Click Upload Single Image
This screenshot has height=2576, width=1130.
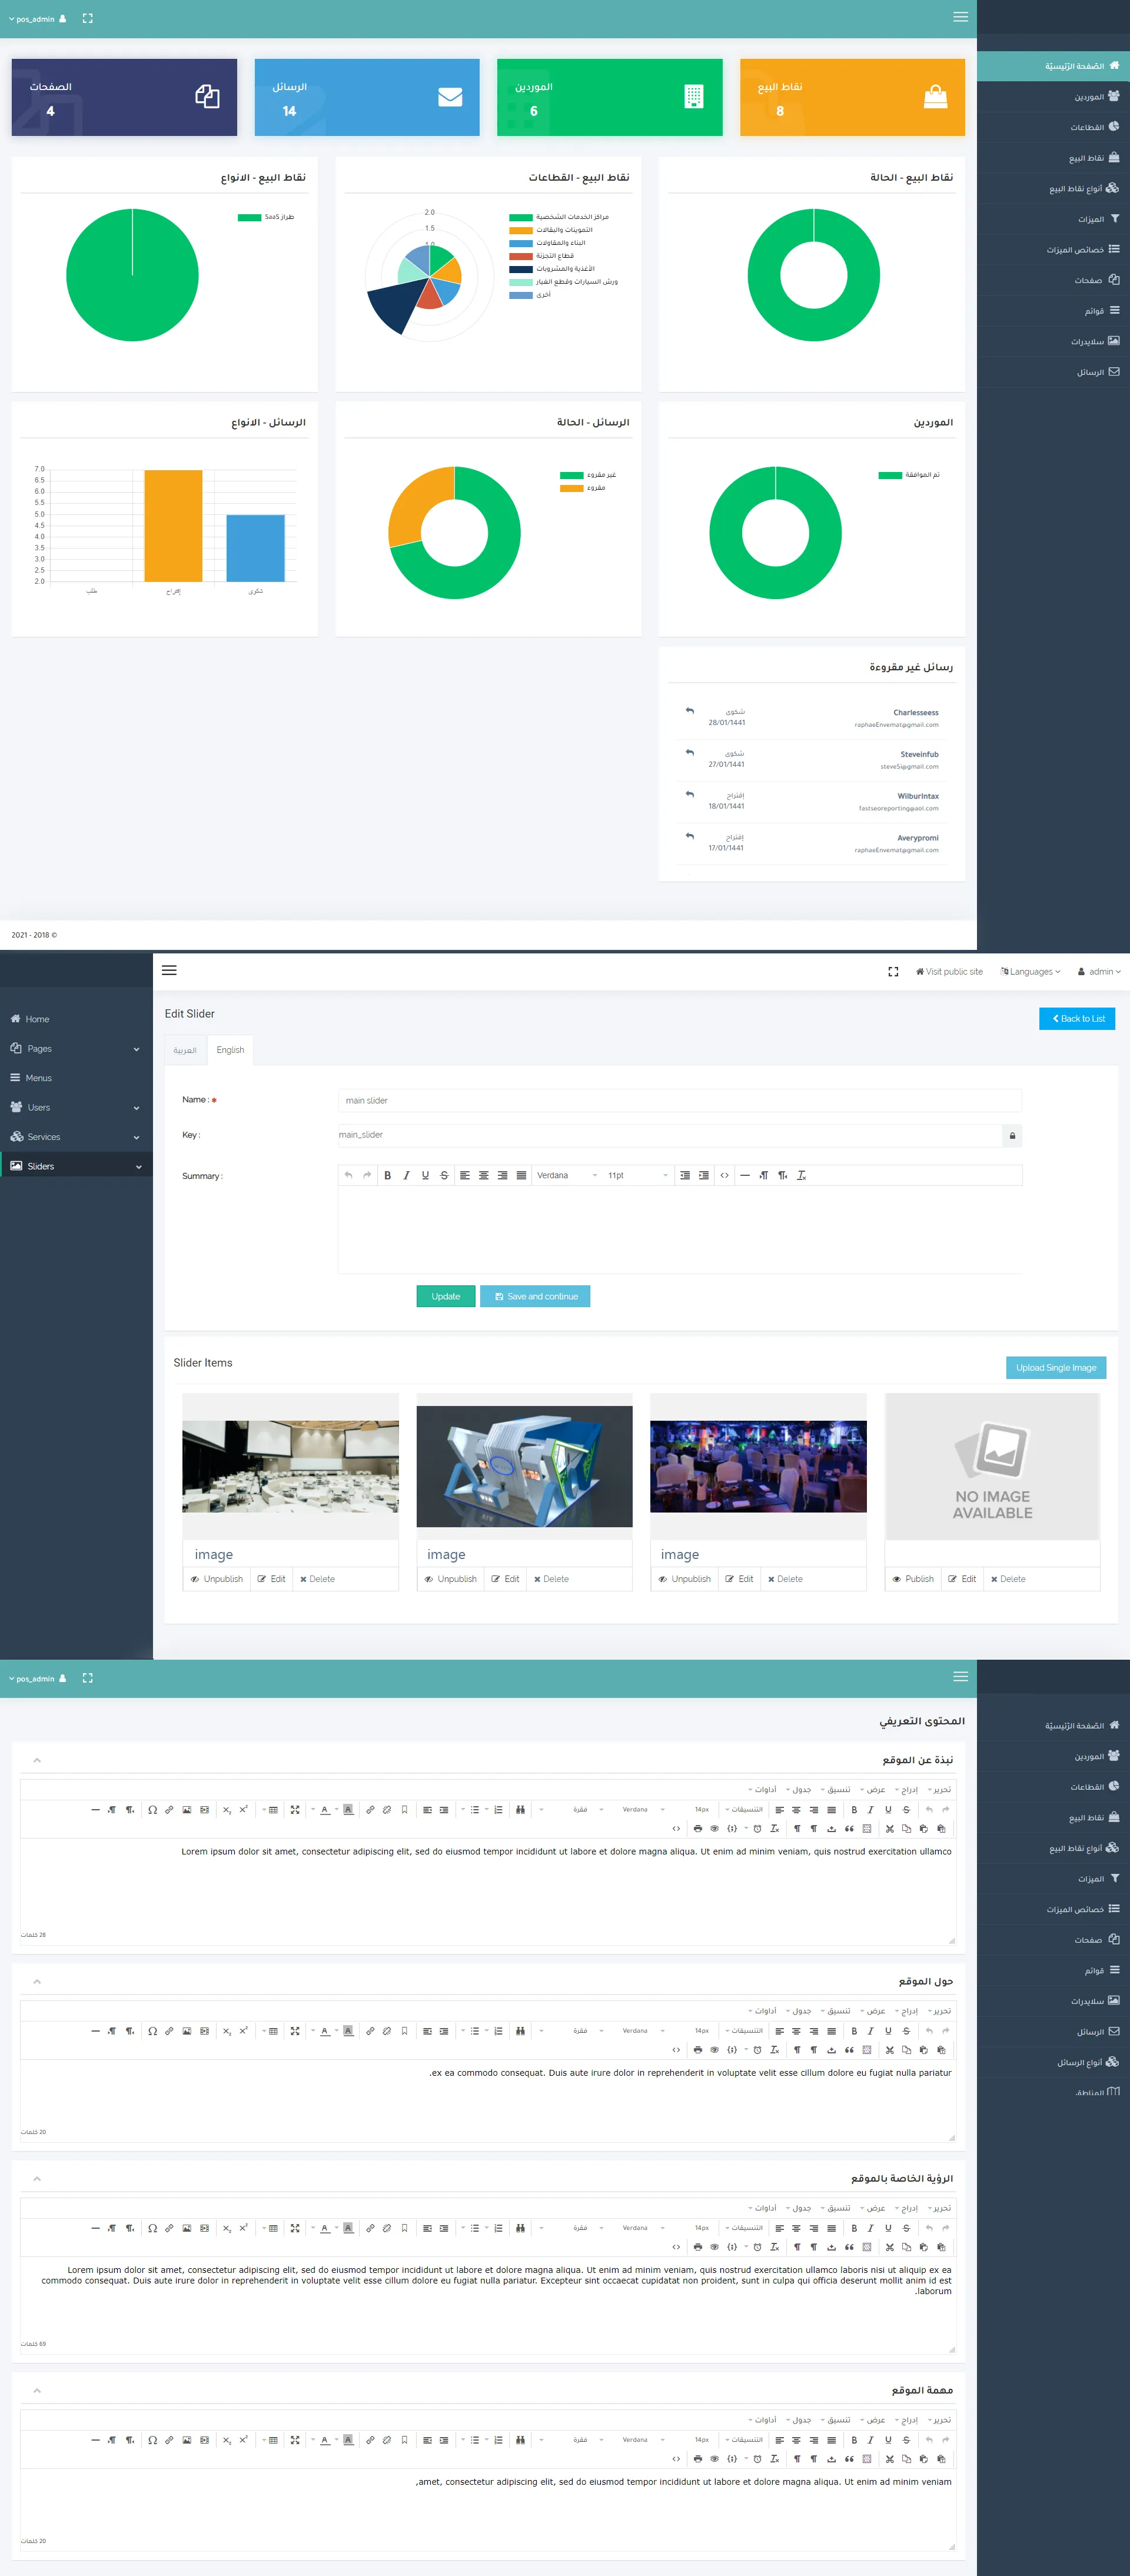coord(1056,1368)
